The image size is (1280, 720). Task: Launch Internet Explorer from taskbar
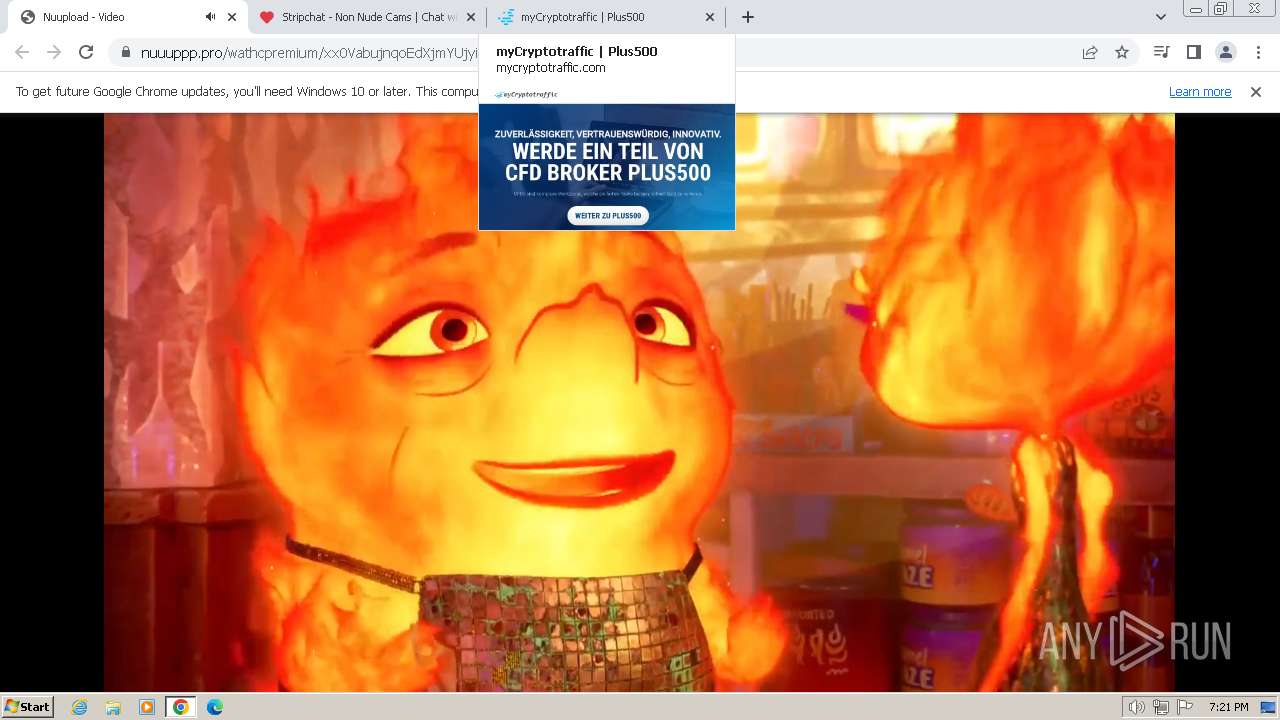click(80, 707)
